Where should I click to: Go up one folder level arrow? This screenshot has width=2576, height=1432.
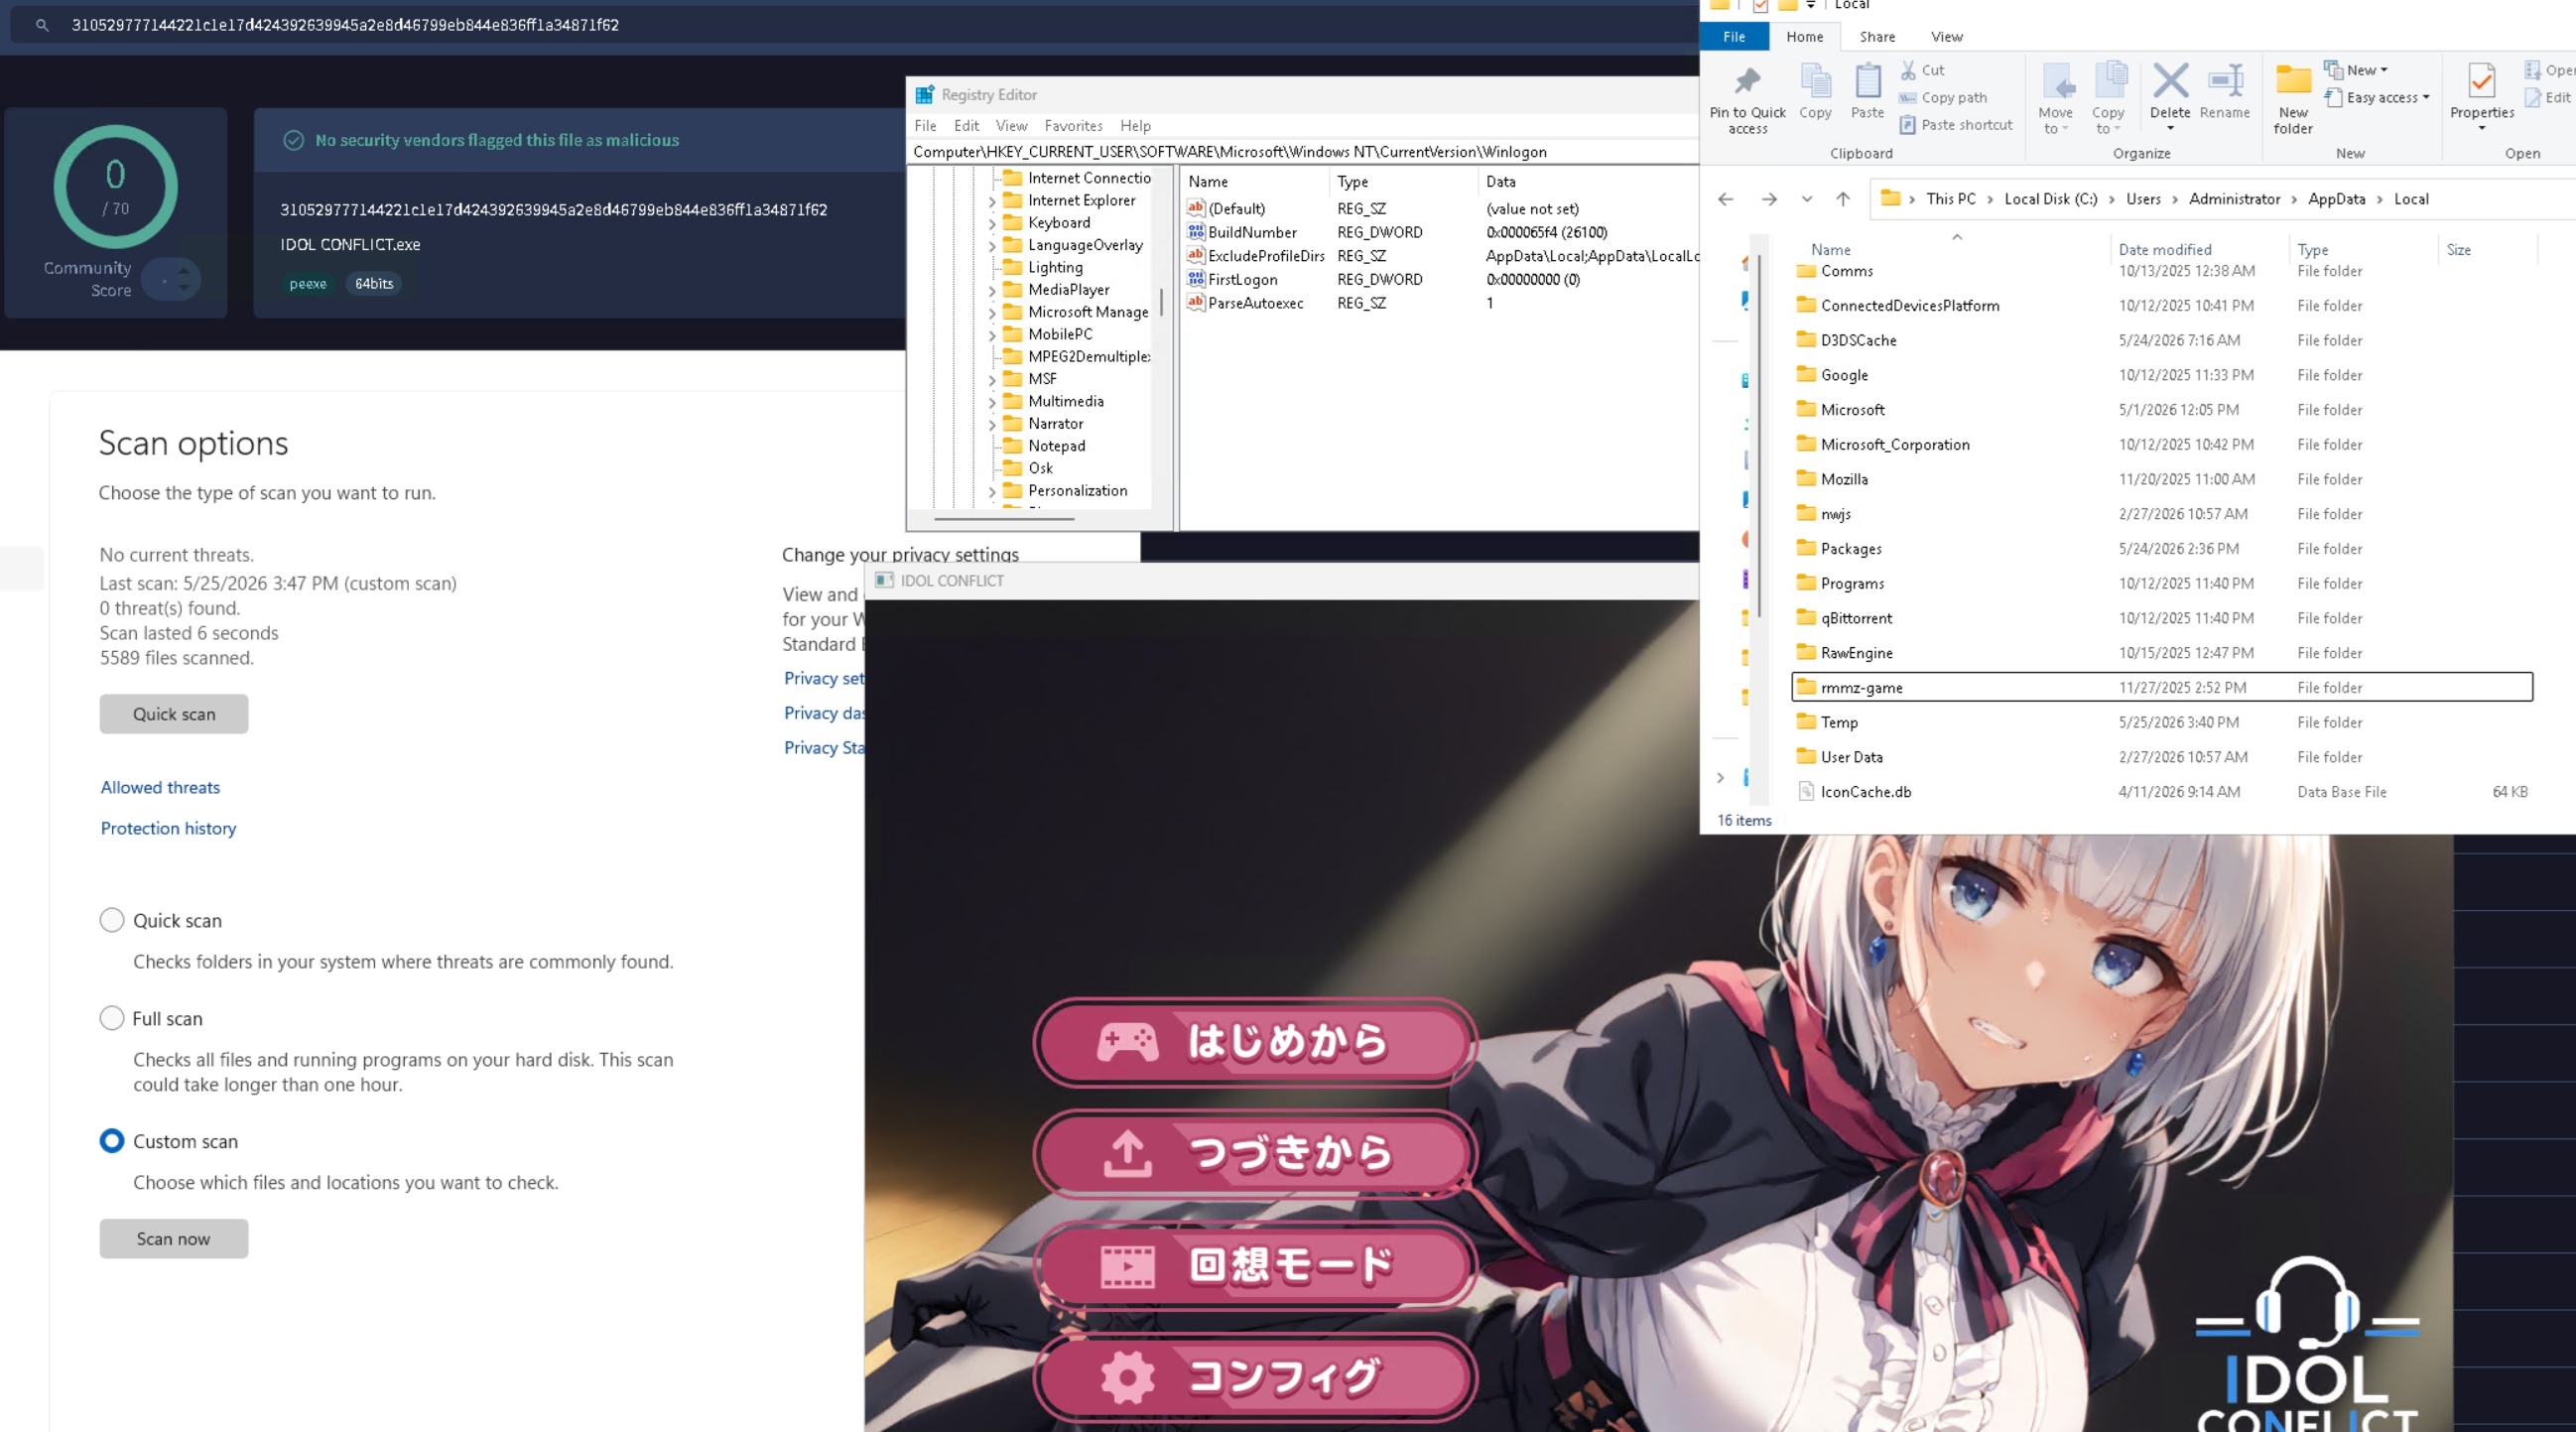point(1843,199)
